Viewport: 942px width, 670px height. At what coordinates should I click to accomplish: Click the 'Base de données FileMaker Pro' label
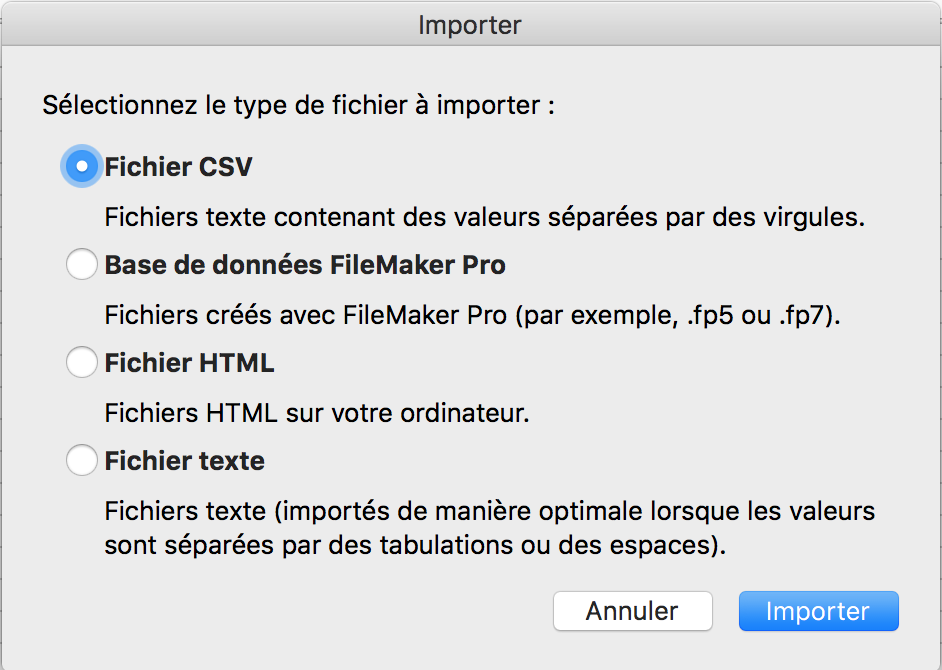(x=305, y=265)
